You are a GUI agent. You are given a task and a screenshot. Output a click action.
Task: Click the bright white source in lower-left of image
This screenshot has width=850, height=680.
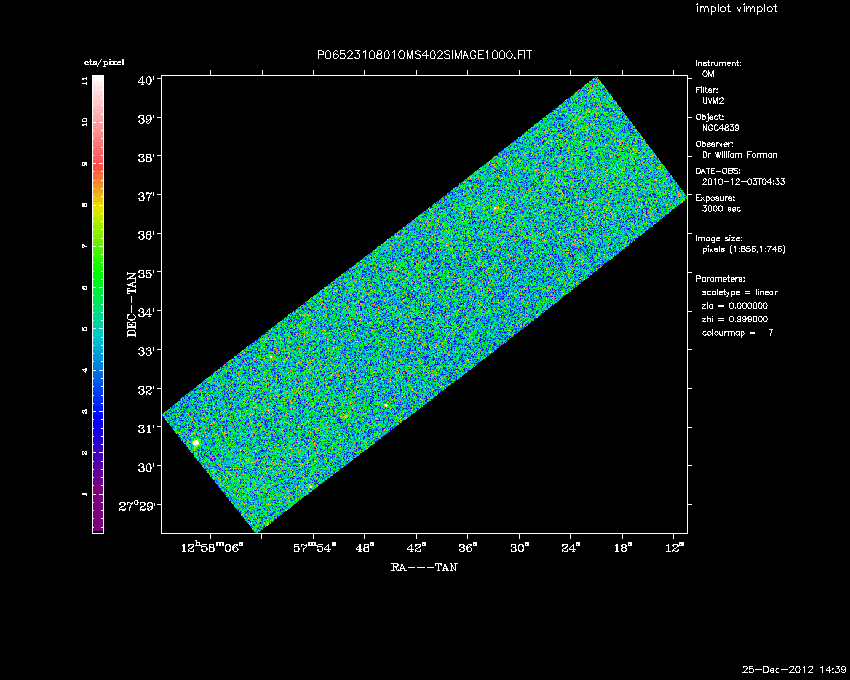[x=196, y=442]
